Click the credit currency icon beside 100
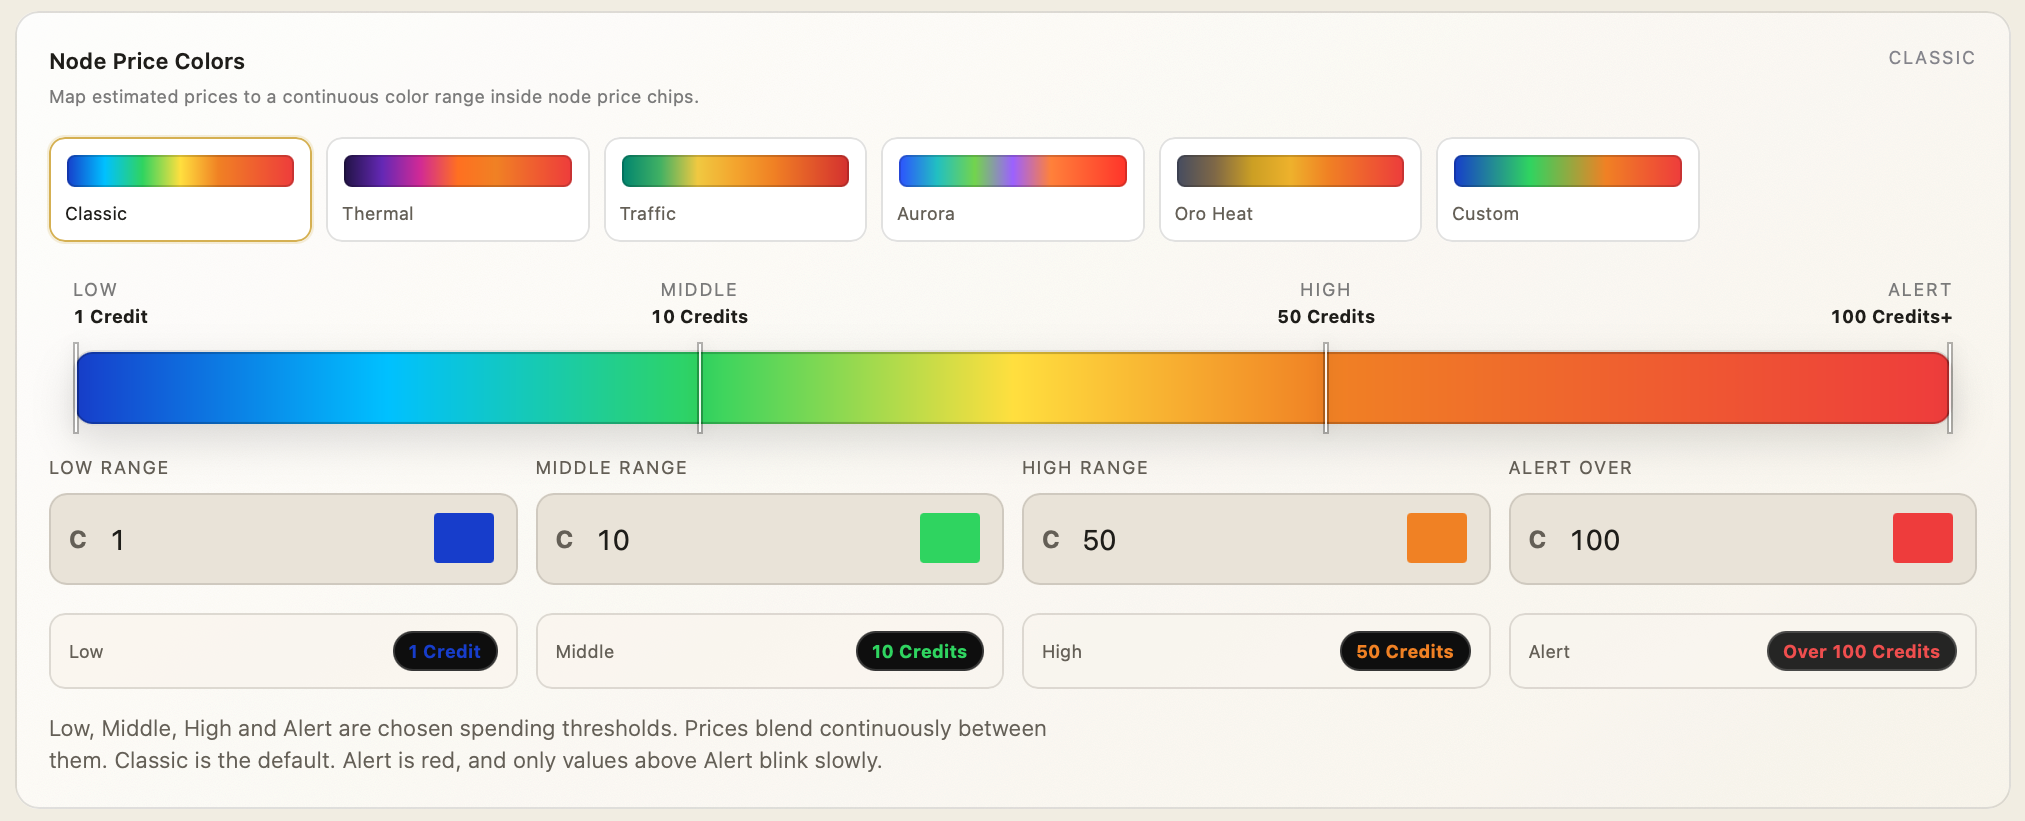 coord(1538,540)
